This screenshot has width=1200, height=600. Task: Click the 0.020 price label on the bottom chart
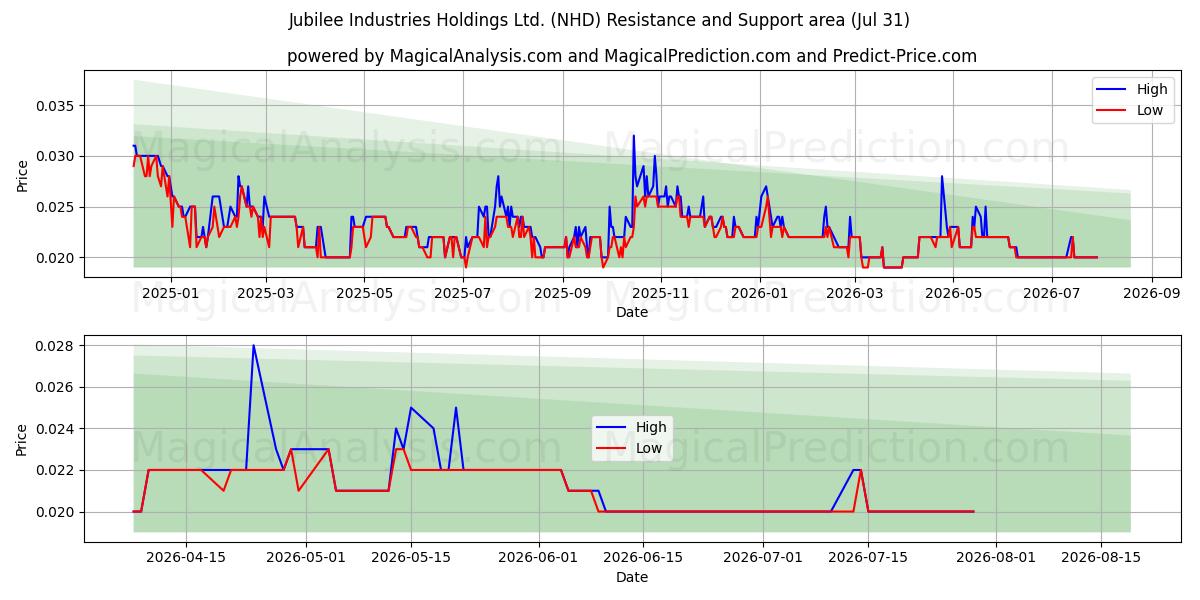[x=56, y=512]
